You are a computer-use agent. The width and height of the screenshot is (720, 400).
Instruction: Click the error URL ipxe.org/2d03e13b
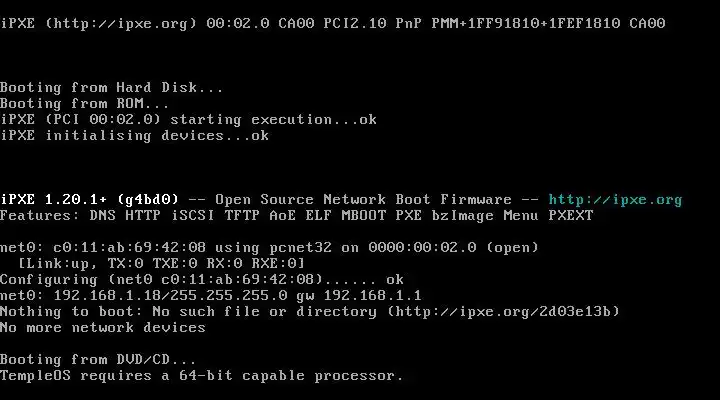point(503,312)
